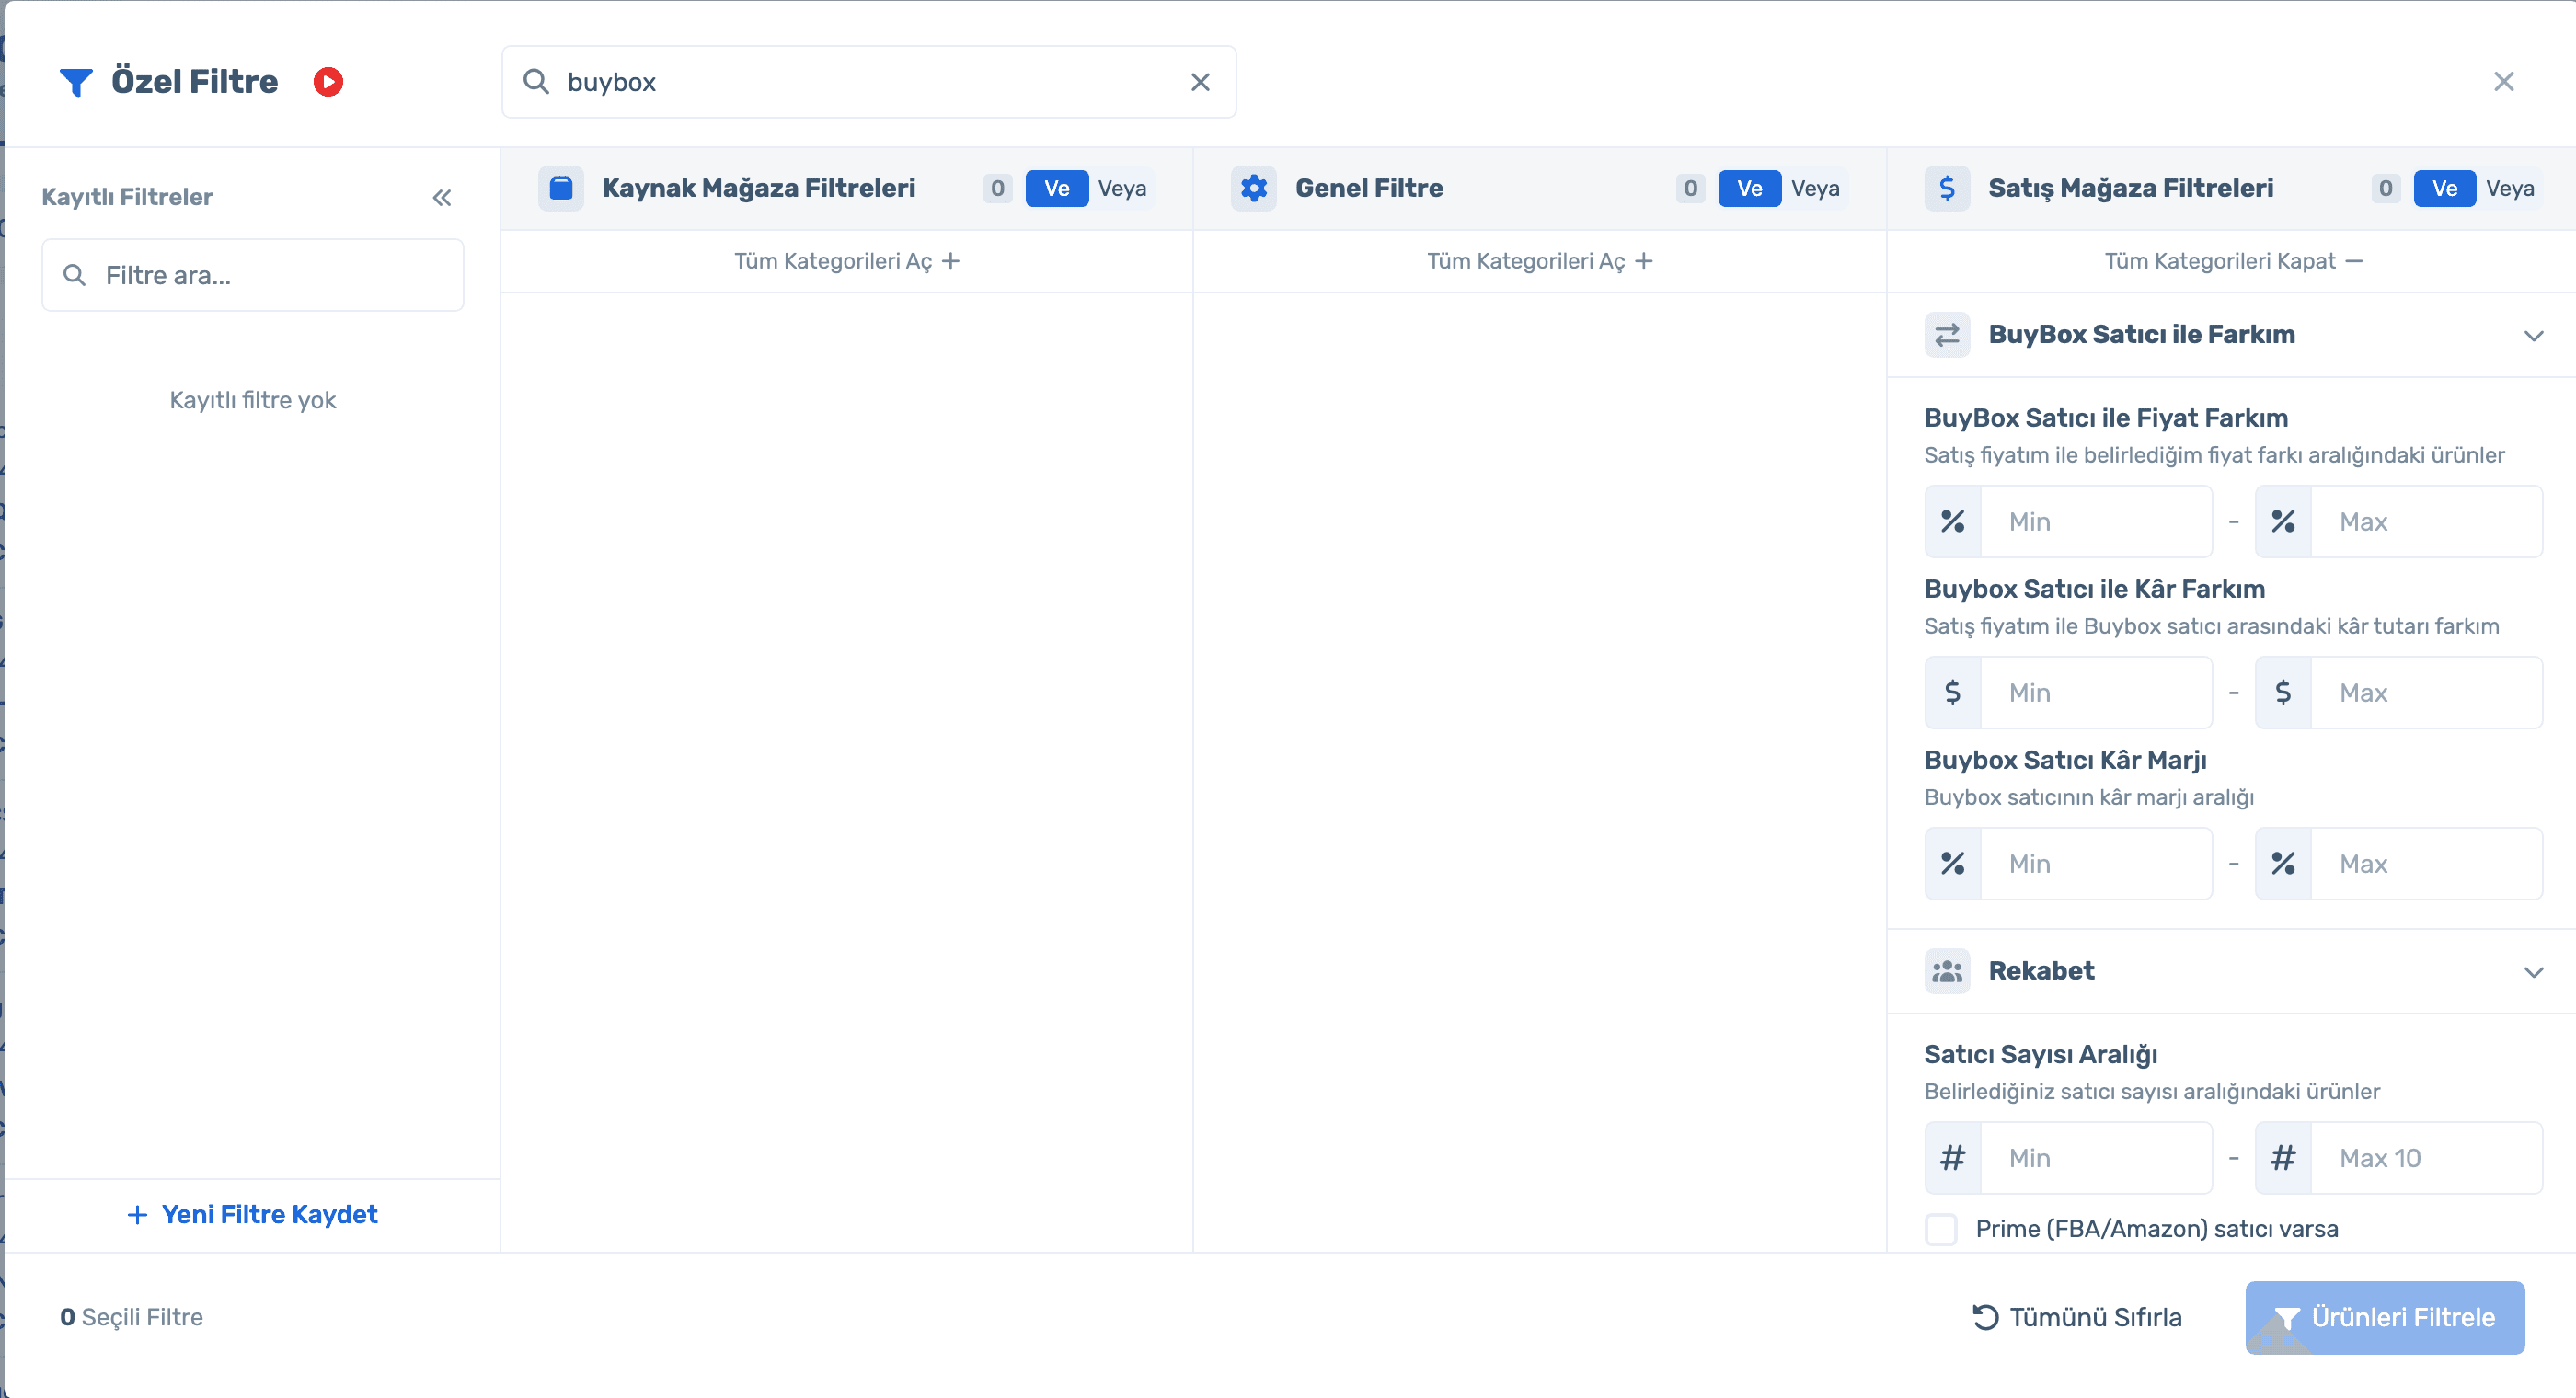Click Max field of Buybox Satıcı Kâr Marjı
Screen dimensions: 2576x1398
tap(2426, 864)
